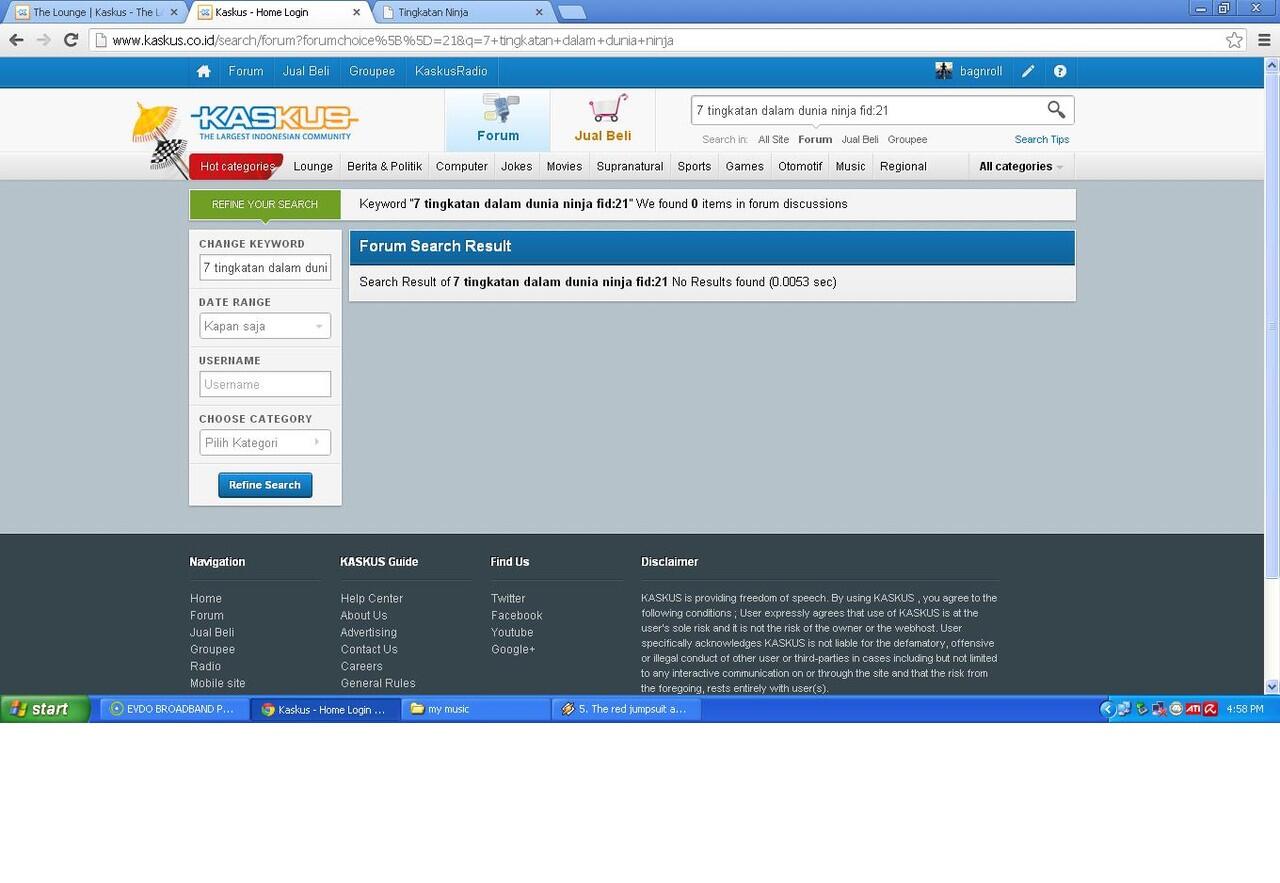The width and height of the screenshot is (1280, 883).
Task: Expand hidden system tray icons arrow
Action: pyautogui.click(x=1106, y=709)
